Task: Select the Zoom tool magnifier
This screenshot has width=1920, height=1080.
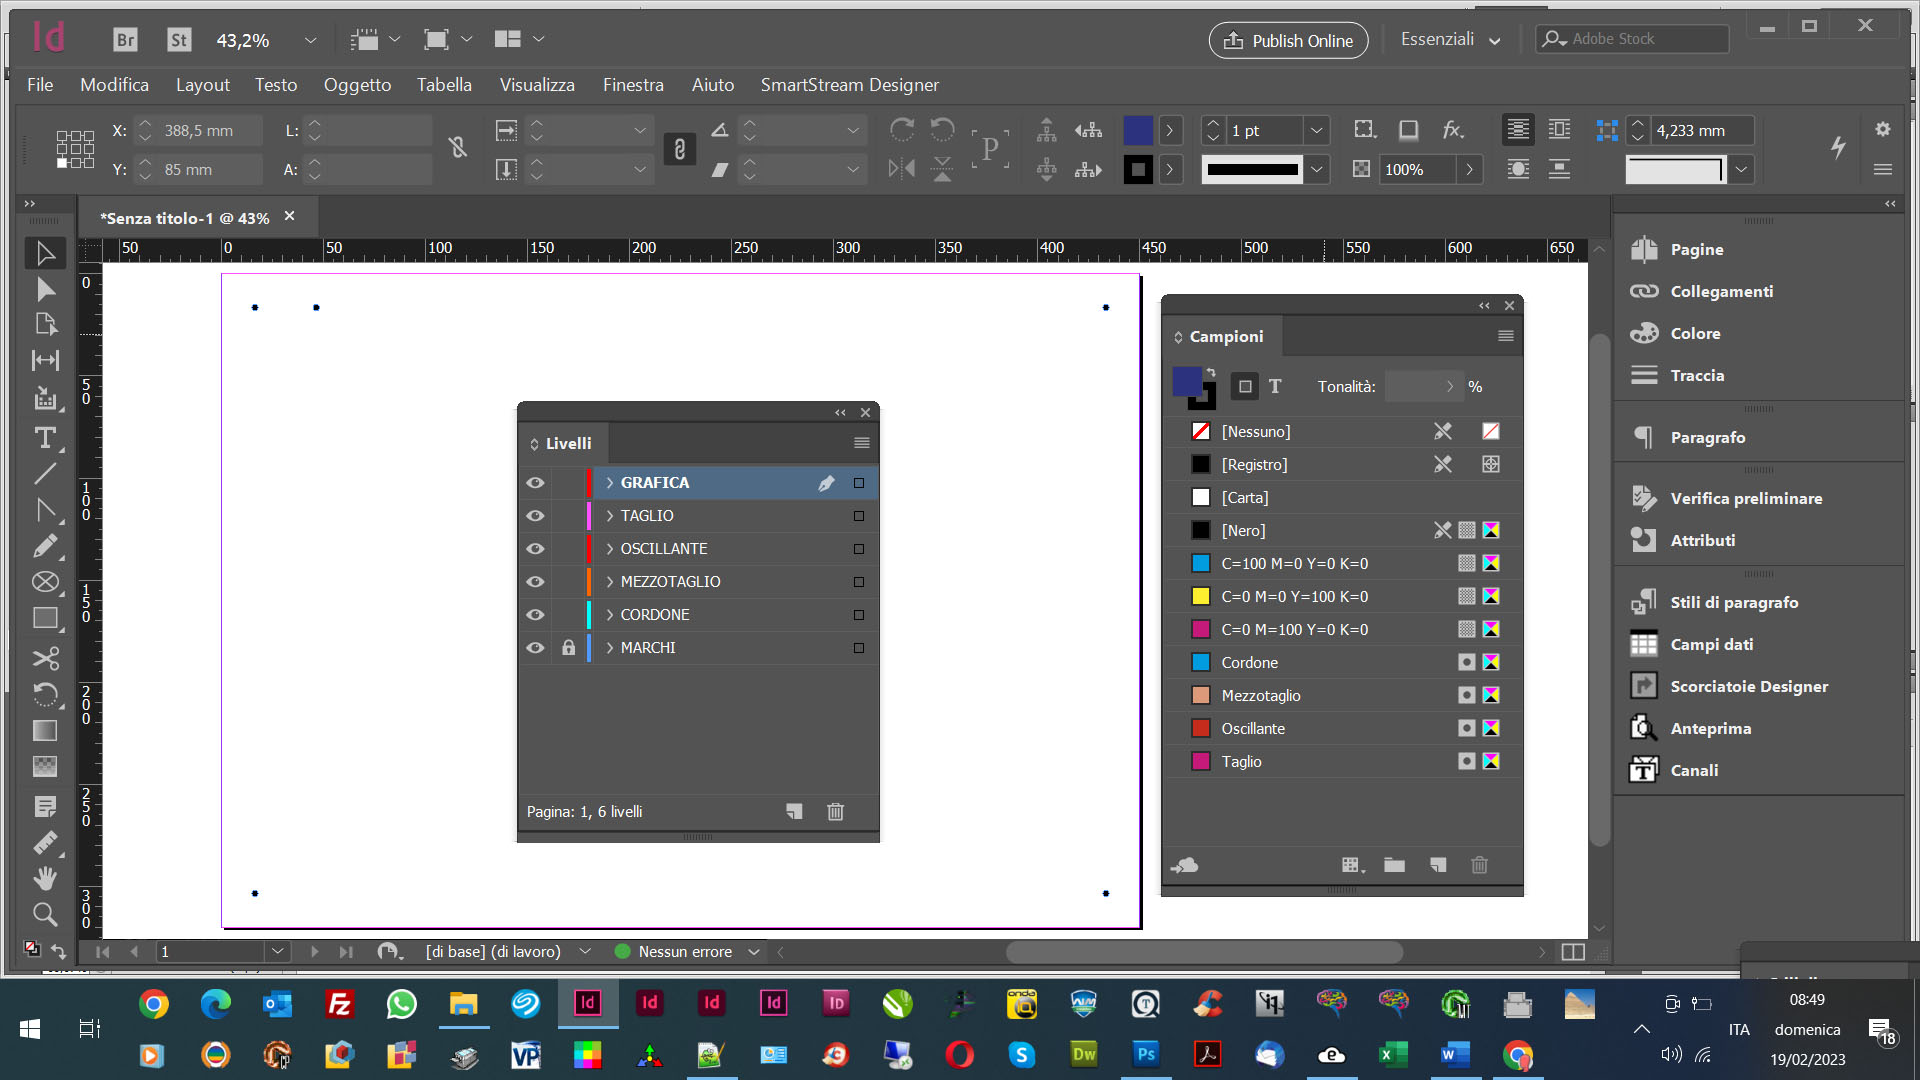Action: coord(45,914)
